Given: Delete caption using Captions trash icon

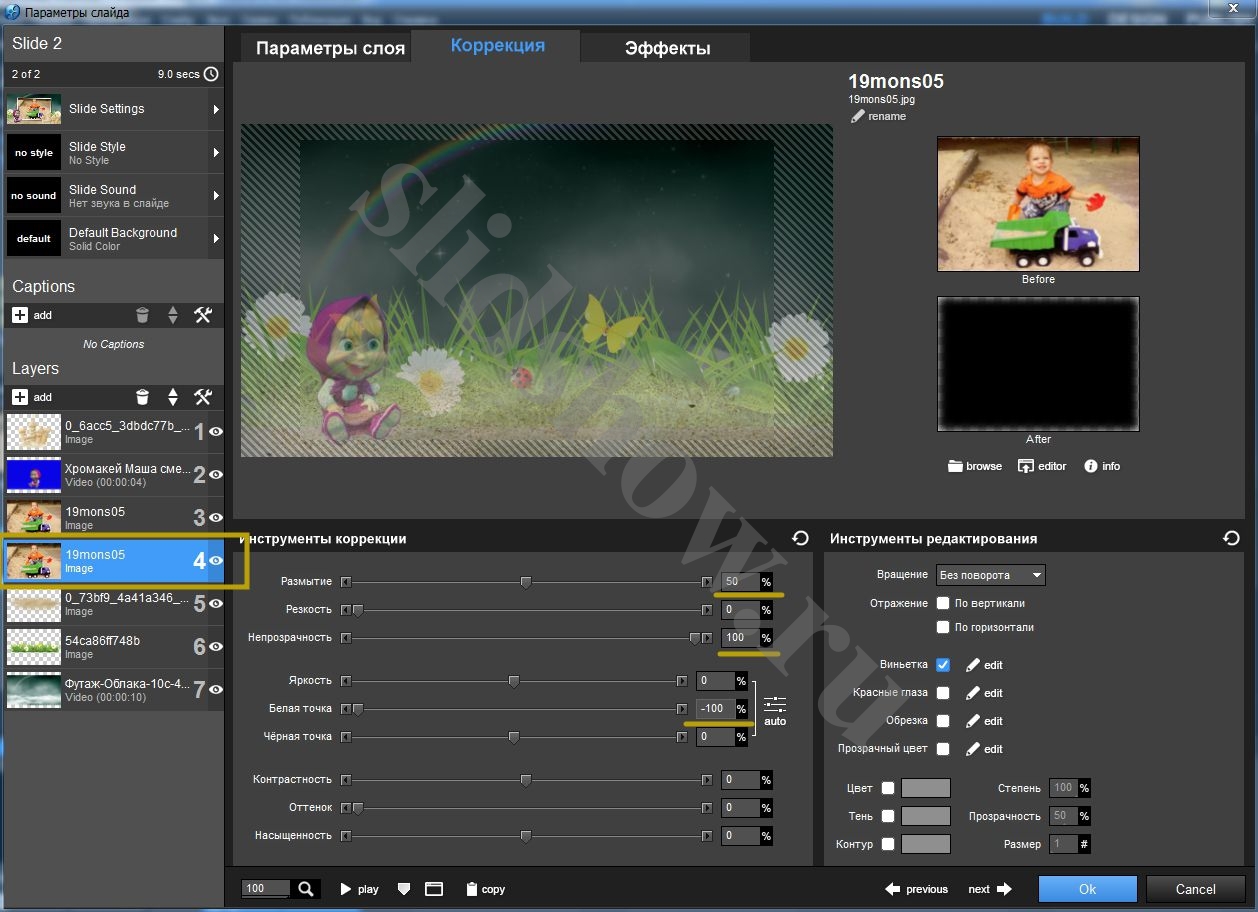Looking at the screenshot, I should tap(142, 315).
